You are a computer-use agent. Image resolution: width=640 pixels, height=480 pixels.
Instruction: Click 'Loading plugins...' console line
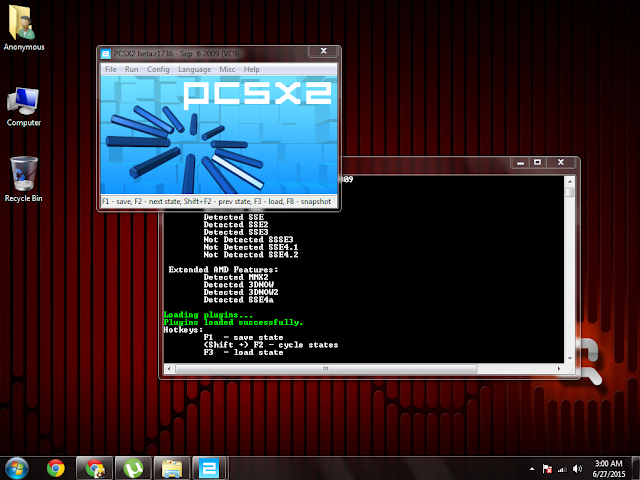(208, 315)
